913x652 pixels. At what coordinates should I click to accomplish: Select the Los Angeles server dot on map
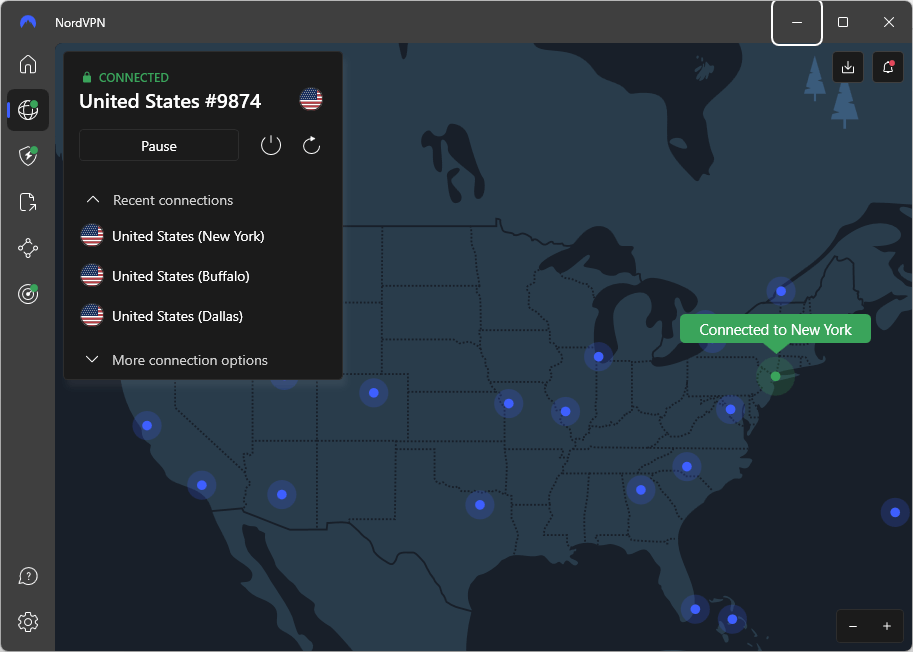(x=201, y=485)
